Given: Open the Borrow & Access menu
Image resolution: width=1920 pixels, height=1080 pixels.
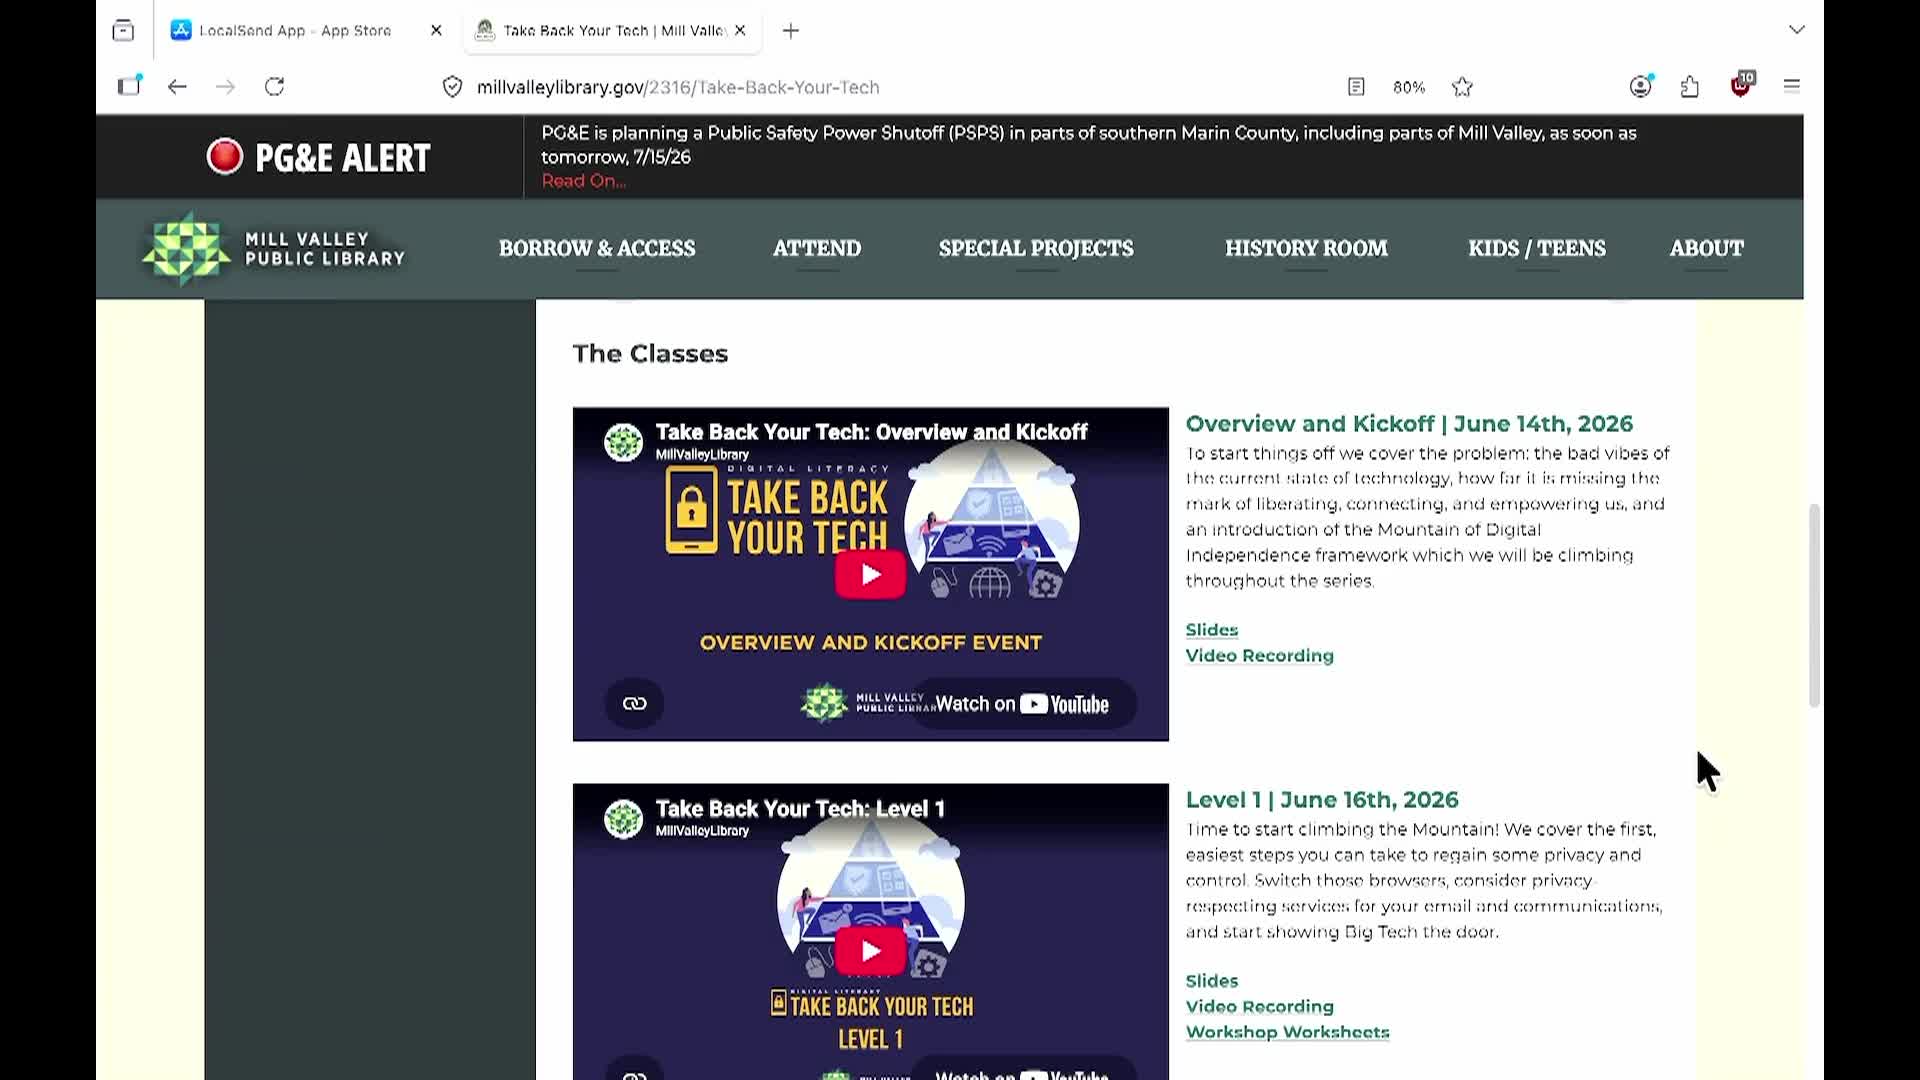Looking at the screenshot, I should [597, 248].
